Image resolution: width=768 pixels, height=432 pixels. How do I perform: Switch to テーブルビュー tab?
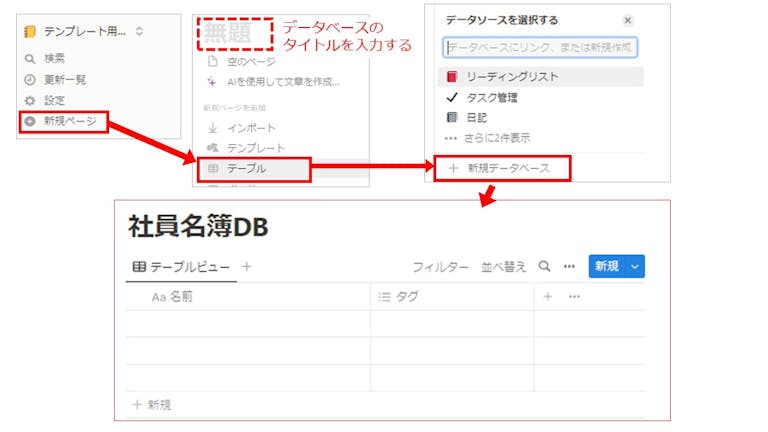pyautogui.click(x=181, y=267)
